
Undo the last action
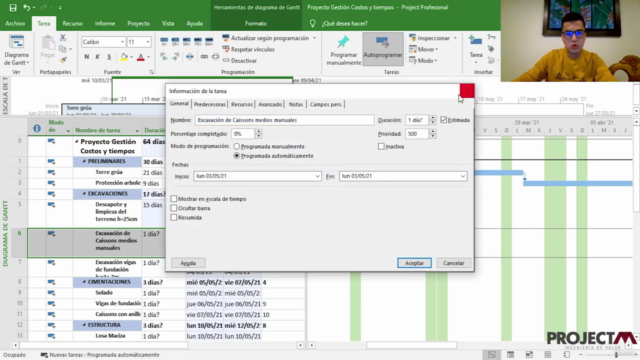pyautogui.click(x=26, y=7)
